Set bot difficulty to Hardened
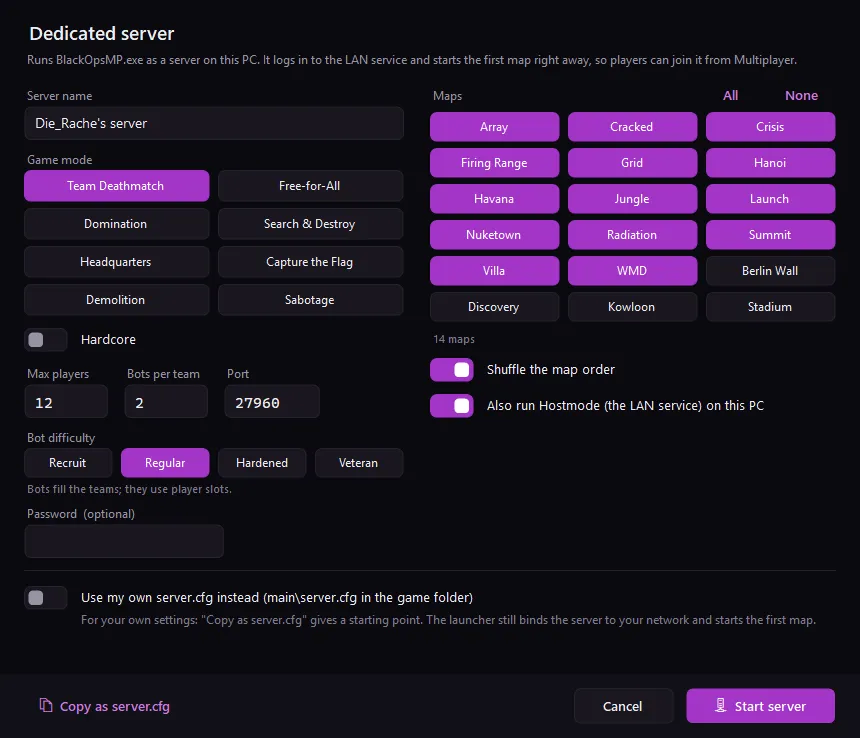The height and width of the screenshot is (738, 860). [262, 463]
